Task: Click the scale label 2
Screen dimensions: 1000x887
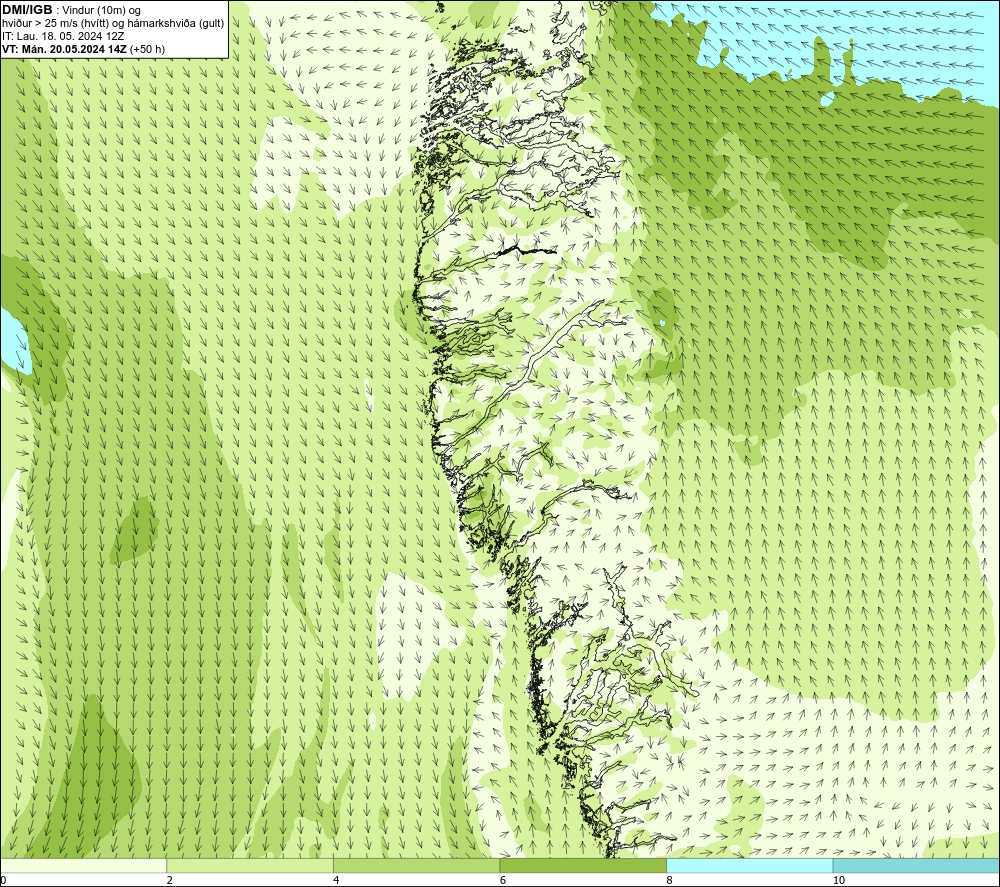Action: (170, 880)
